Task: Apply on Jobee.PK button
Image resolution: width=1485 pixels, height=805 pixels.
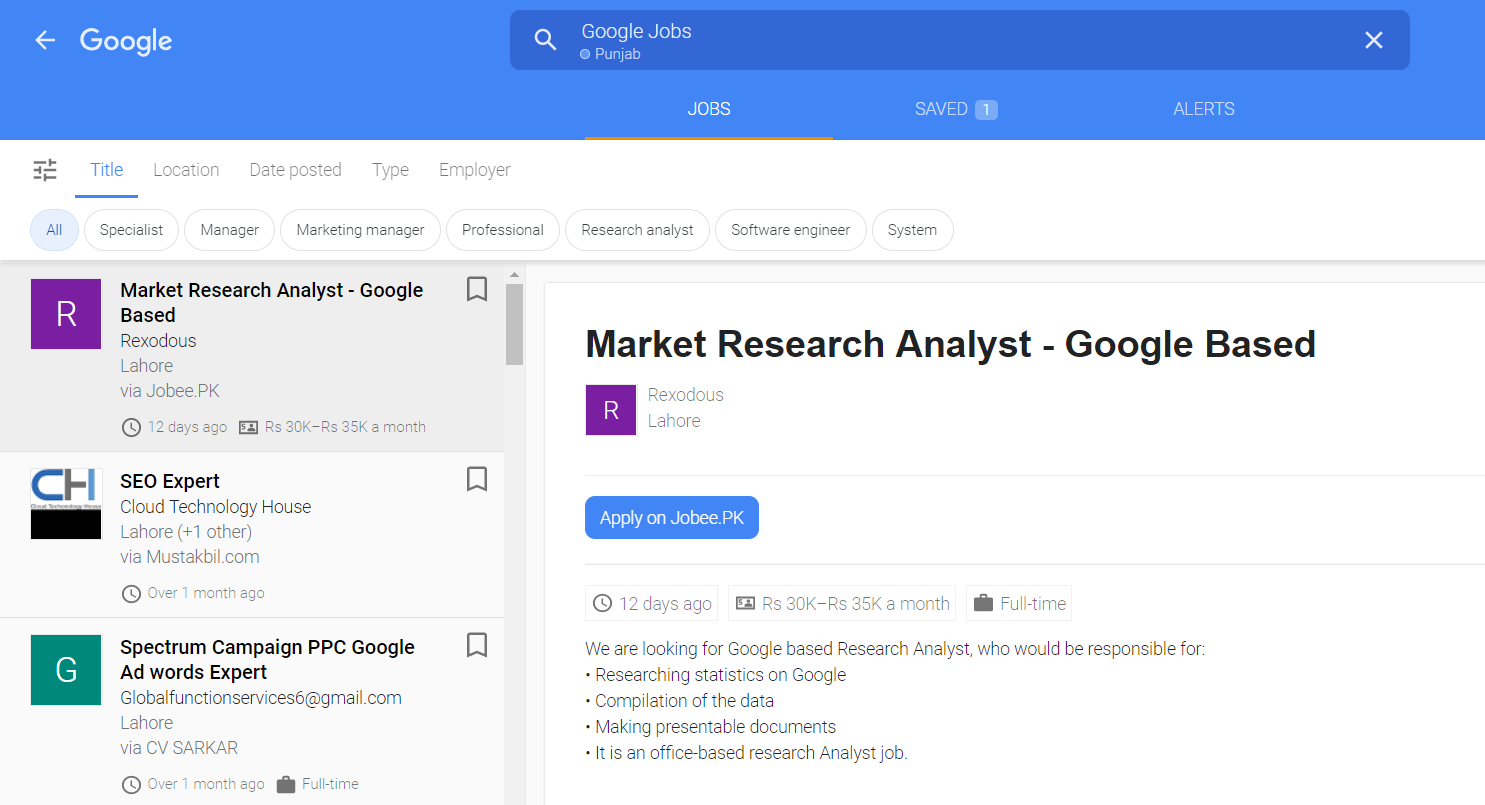Action: coord(671,518)
